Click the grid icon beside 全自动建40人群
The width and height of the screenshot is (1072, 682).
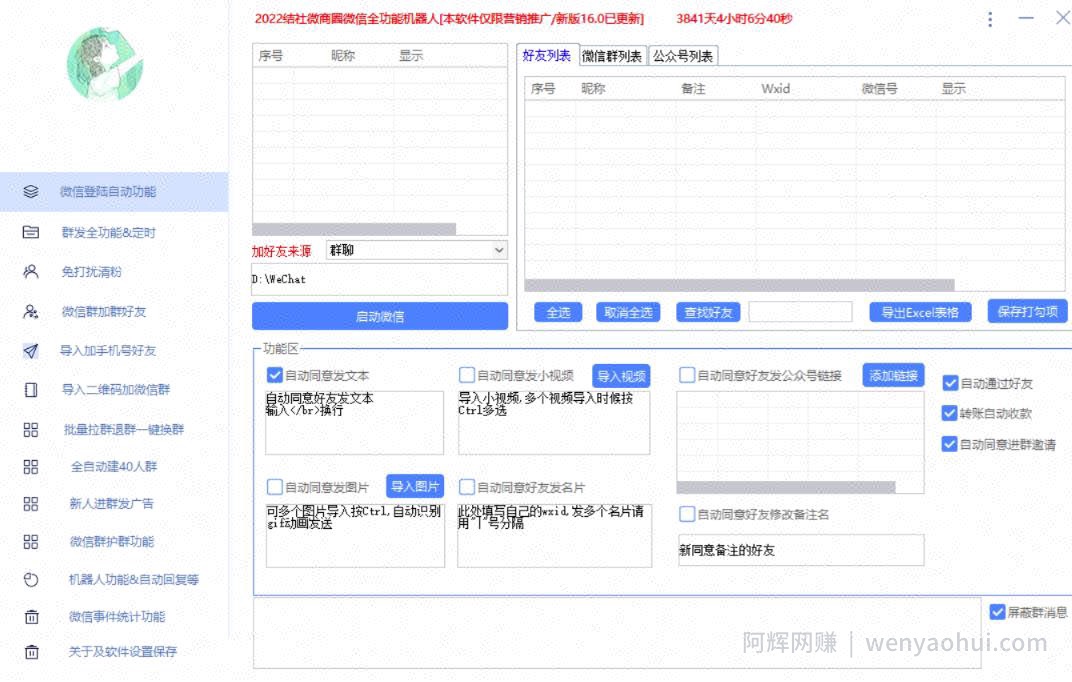pyautogui.click(x=31, y=467)
